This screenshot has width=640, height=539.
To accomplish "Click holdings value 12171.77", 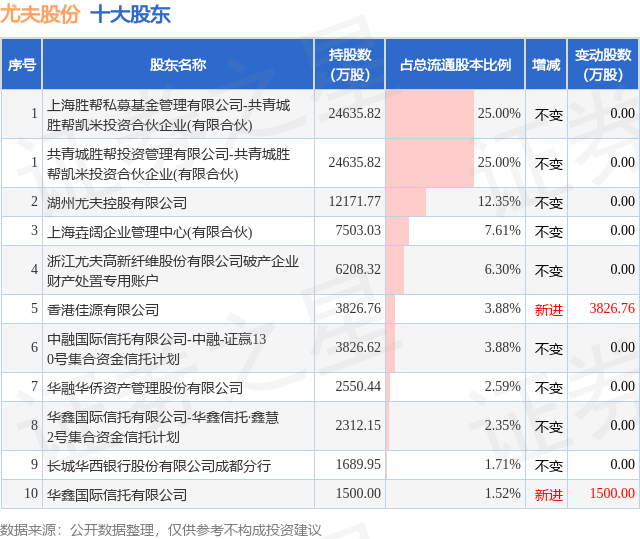I will pyautogui.click(x=355, y=202).
